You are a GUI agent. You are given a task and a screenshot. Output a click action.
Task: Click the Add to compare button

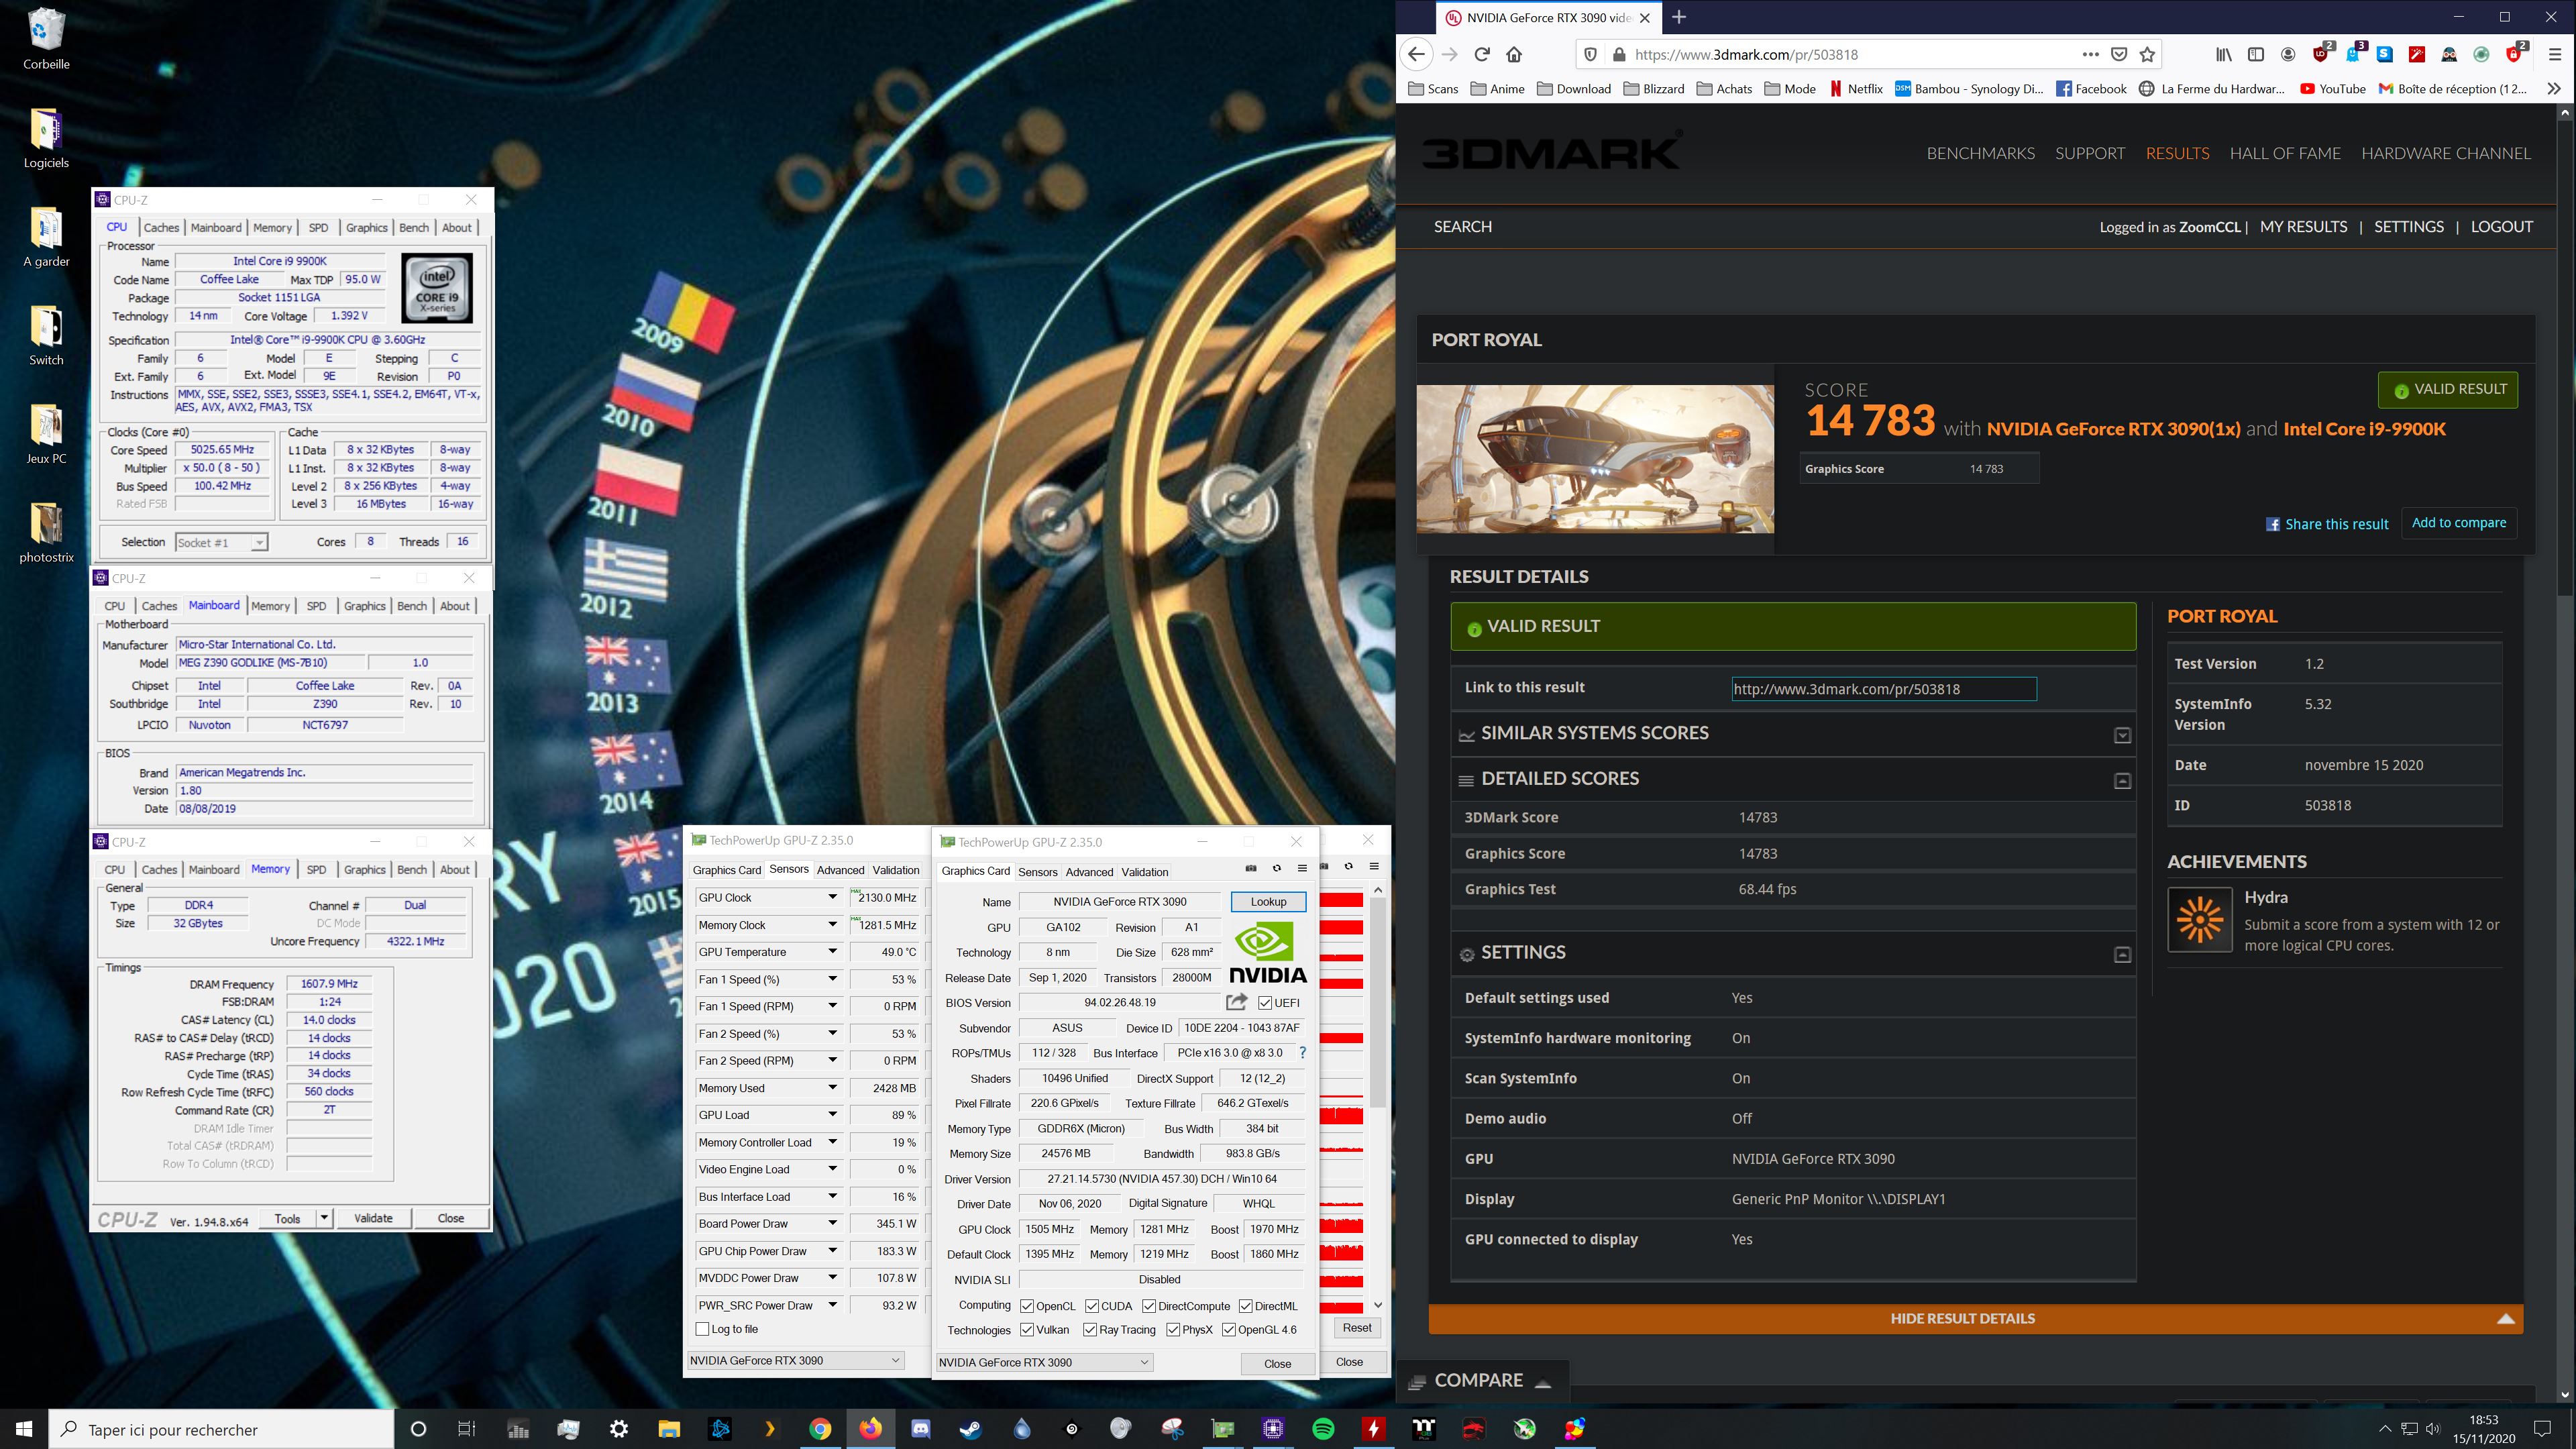click(2459, 522)
